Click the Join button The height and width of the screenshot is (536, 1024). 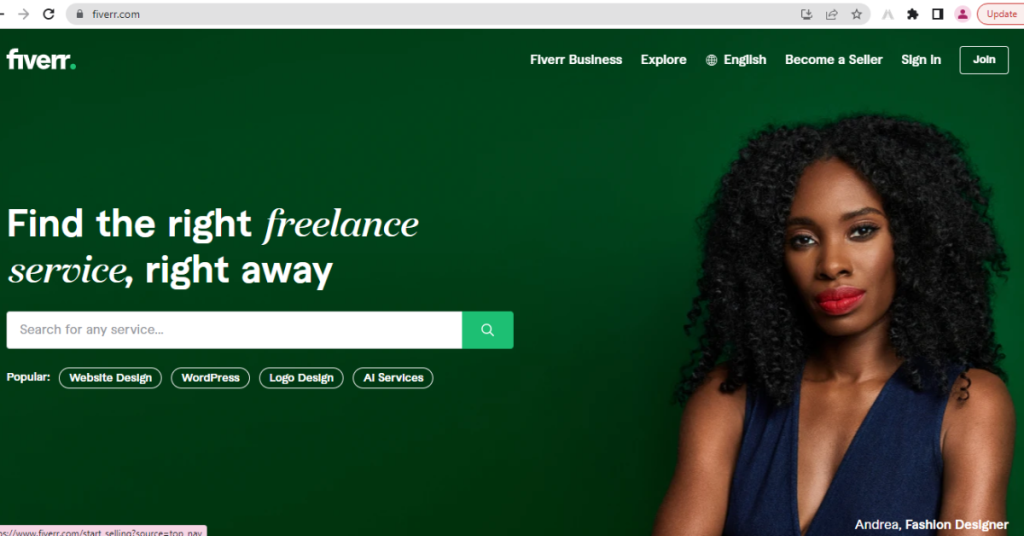[984, 59]
